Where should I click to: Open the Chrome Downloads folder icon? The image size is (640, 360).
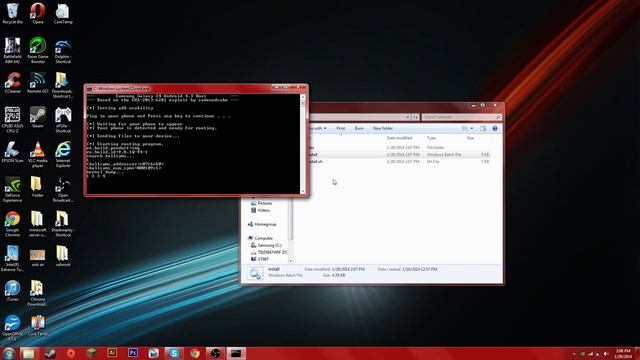38,293
